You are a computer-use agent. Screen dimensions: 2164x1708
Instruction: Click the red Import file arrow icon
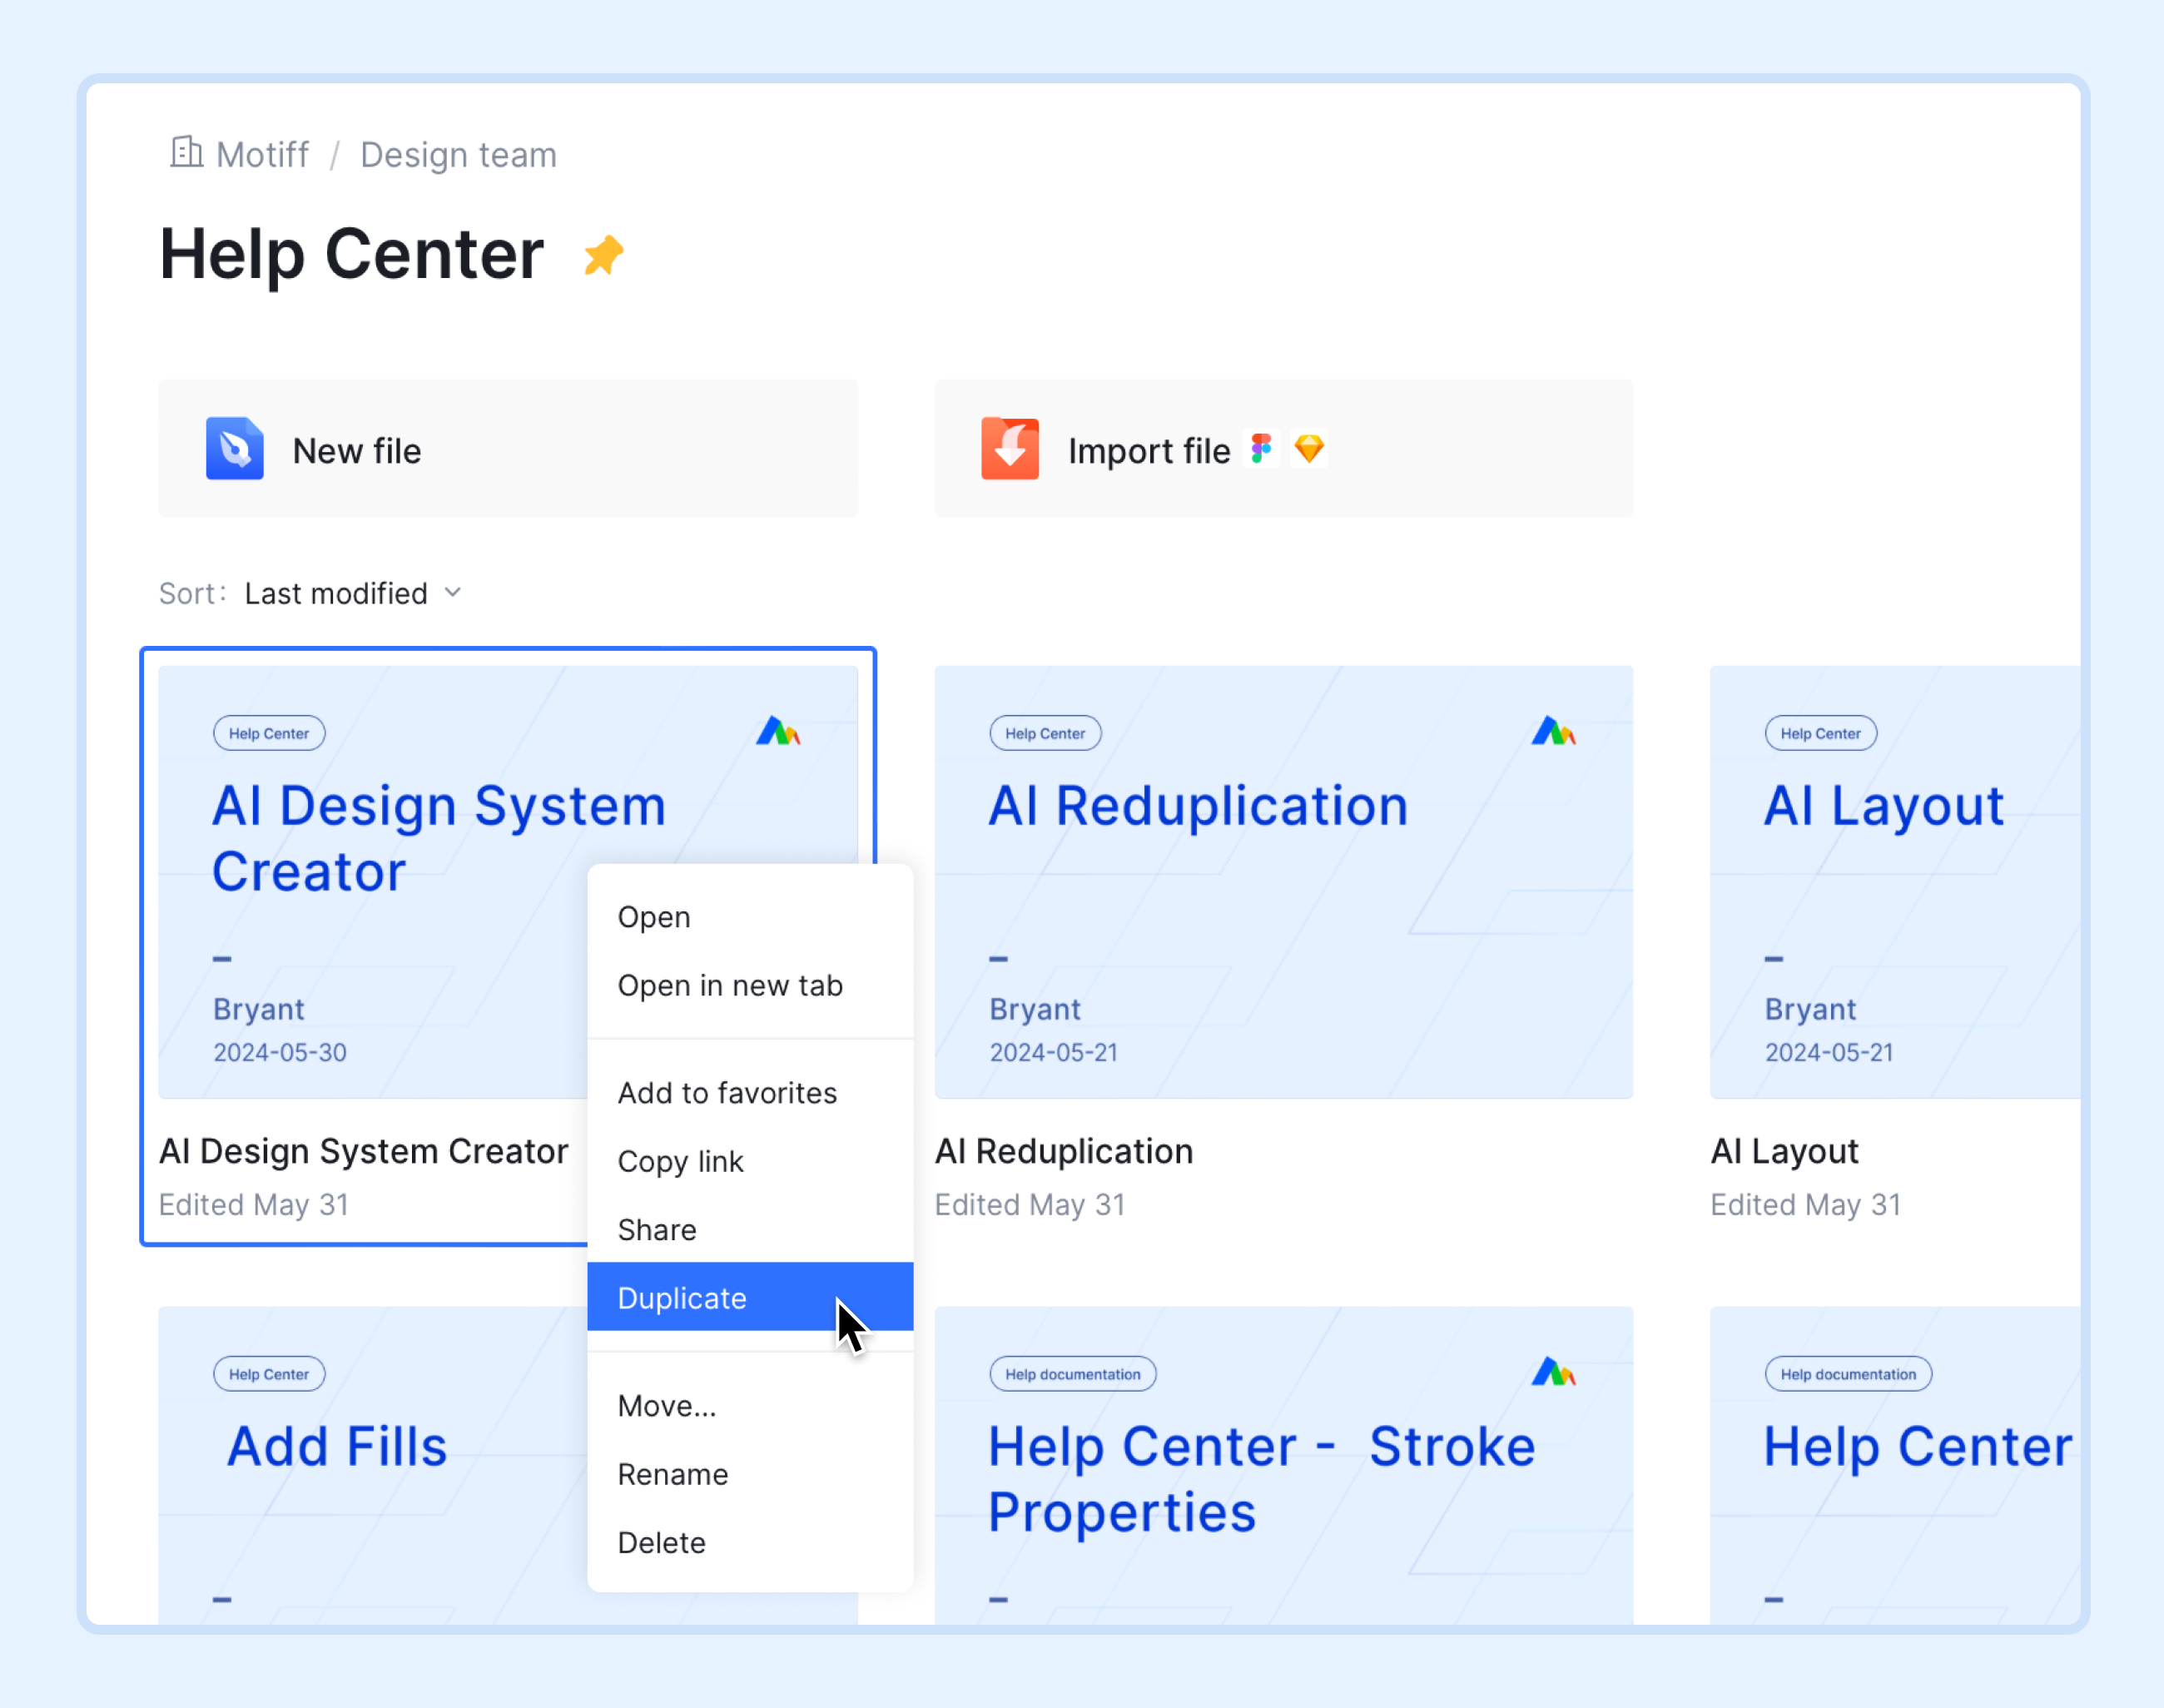point(1010,449)
